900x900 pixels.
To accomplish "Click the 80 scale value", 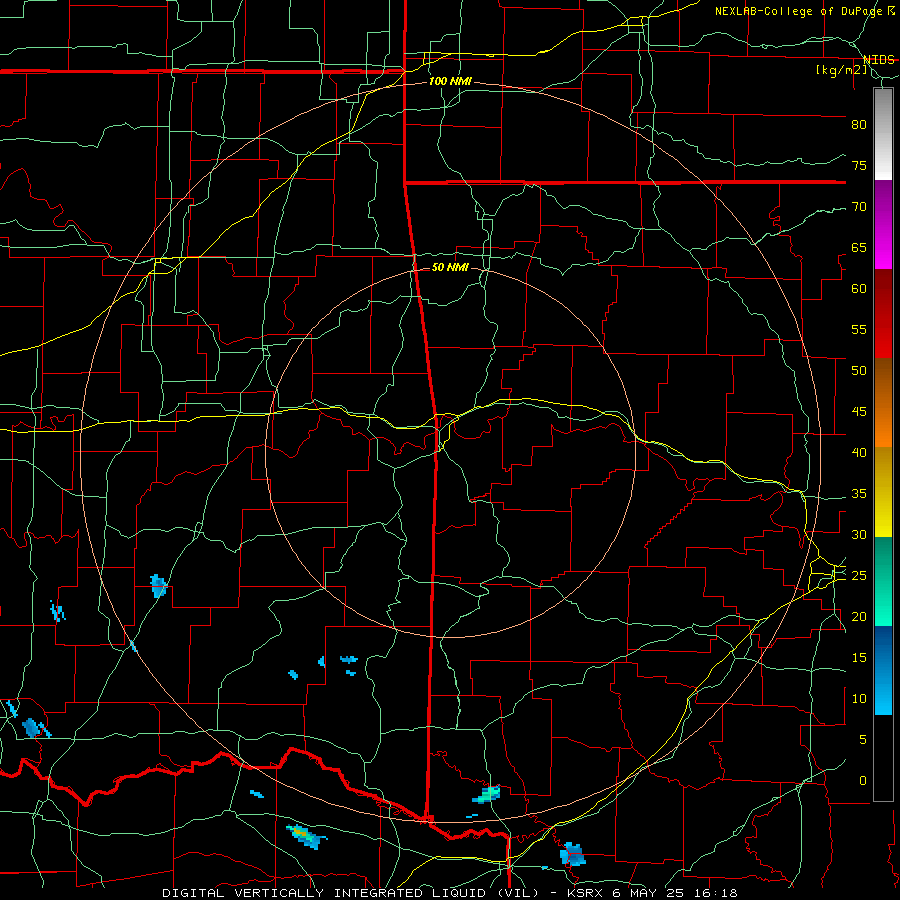I will click(x=859, y=125).
